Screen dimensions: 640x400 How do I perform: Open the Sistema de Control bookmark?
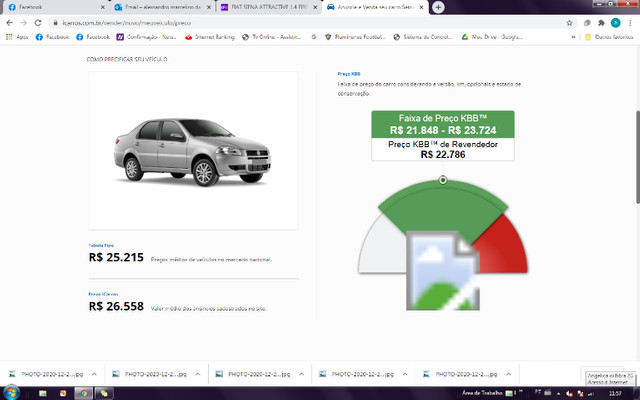(422, 37)
